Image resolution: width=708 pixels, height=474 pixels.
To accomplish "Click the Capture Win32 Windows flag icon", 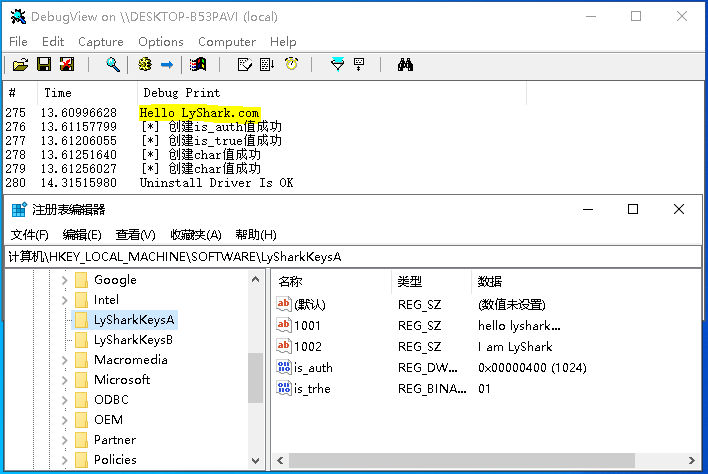I will [198, 65].
